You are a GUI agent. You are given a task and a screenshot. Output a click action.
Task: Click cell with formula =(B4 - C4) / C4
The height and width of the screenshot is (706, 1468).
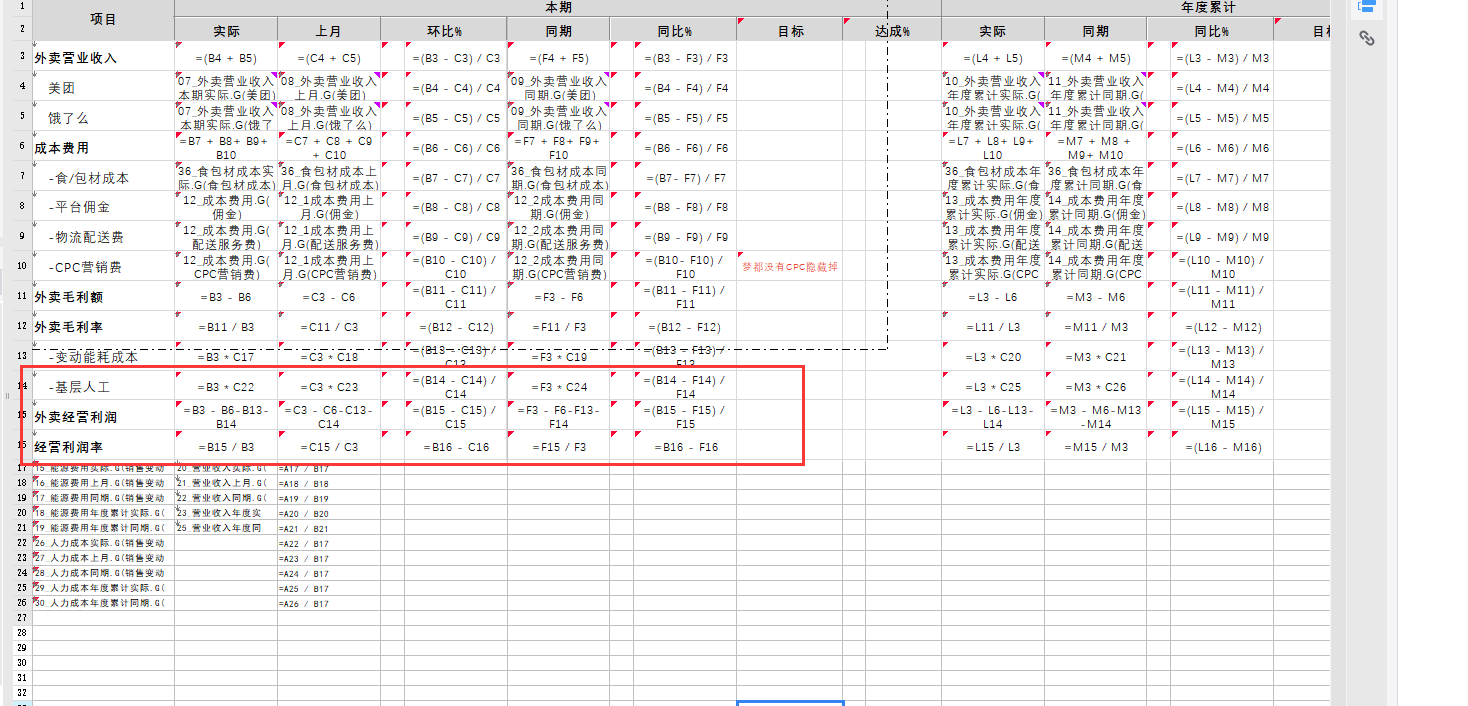(x=456, y=88)
